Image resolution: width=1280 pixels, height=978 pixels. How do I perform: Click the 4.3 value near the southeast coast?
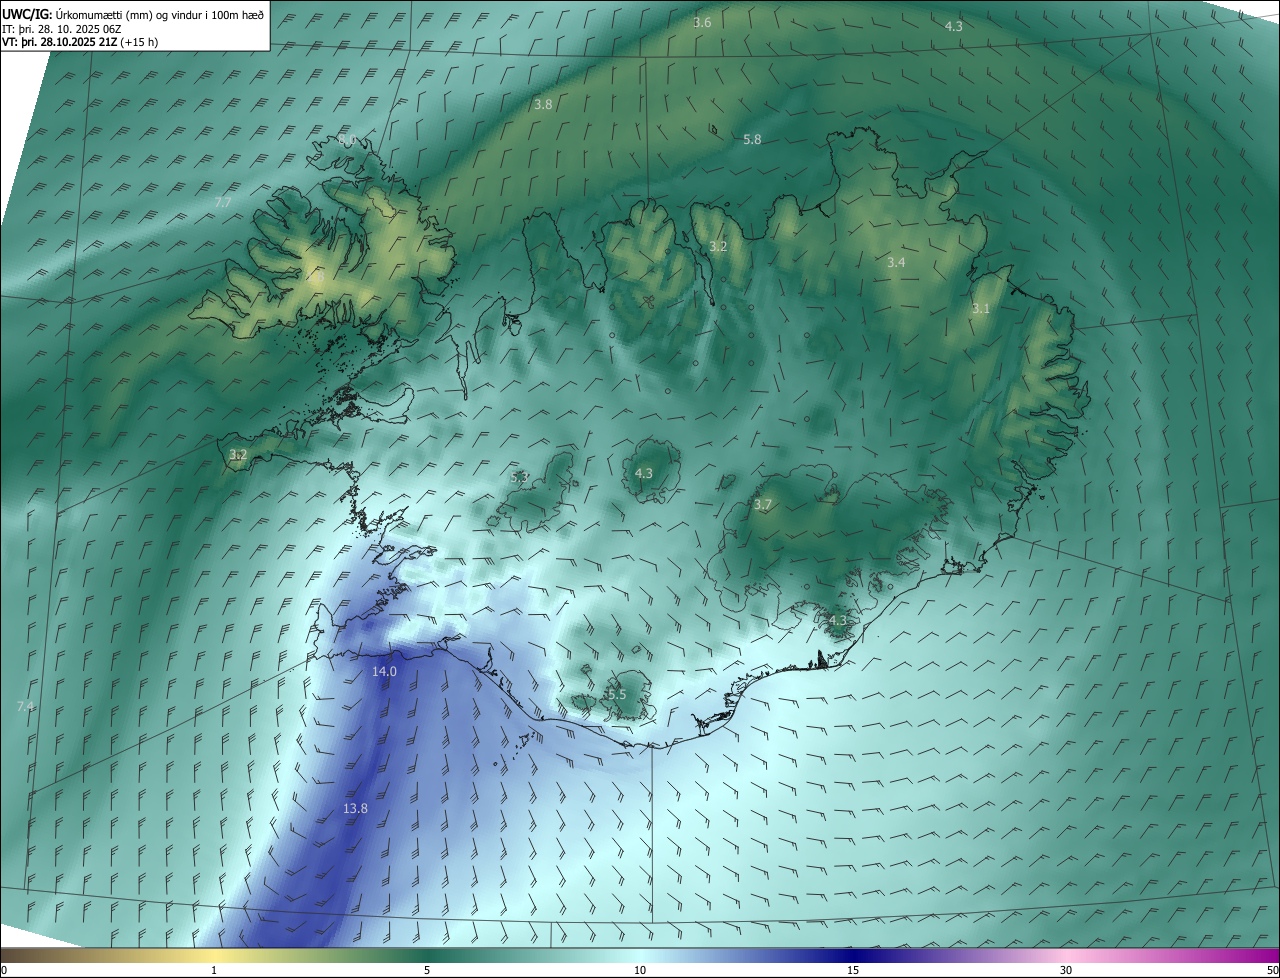point(838,620)
